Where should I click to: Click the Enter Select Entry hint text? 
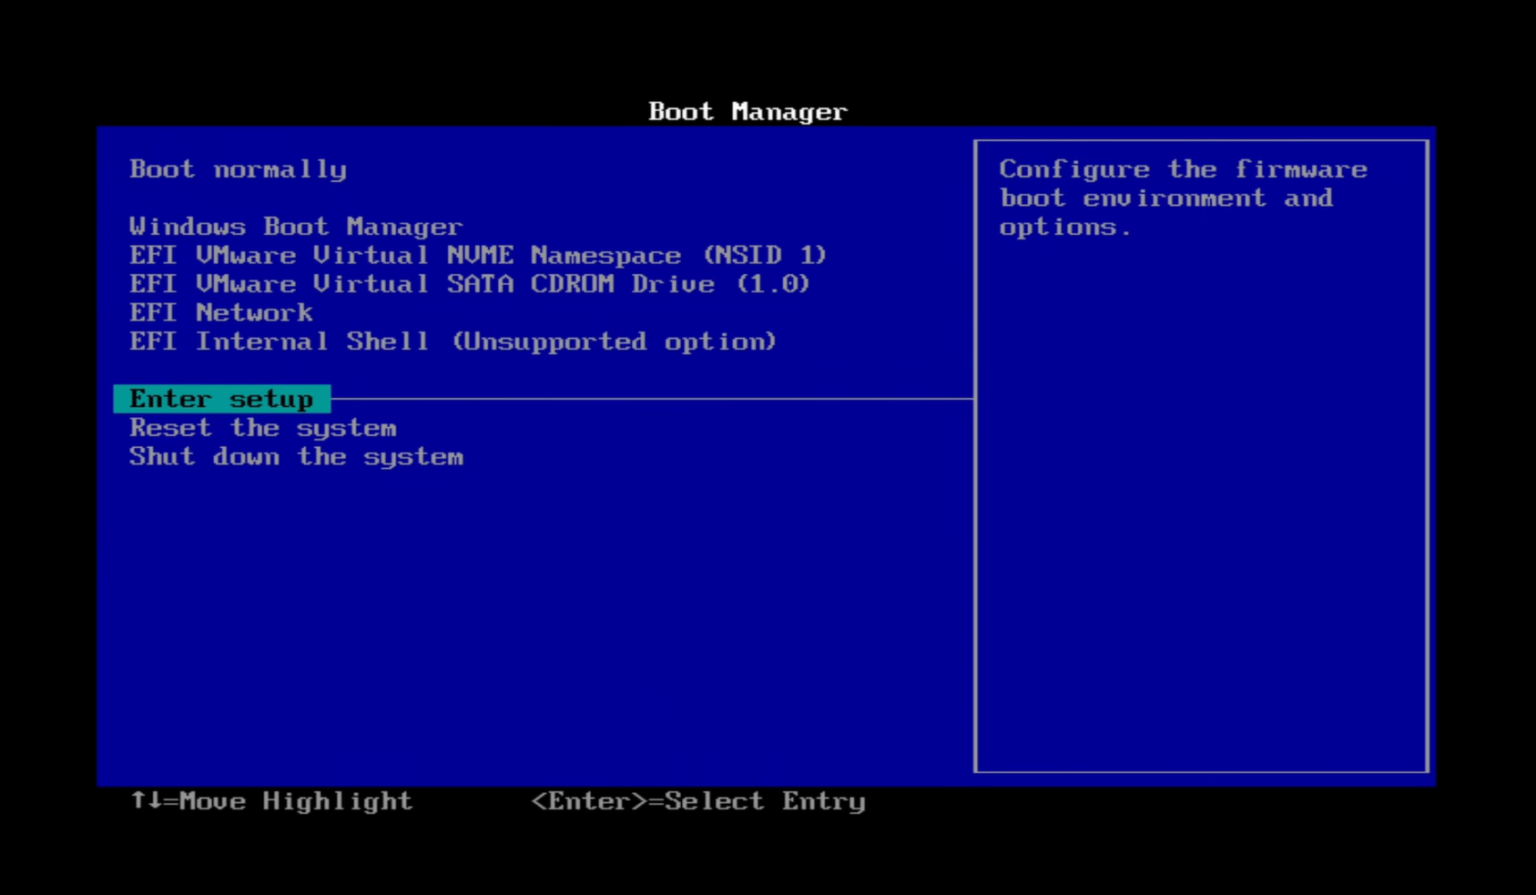click(x=700, y=801)
